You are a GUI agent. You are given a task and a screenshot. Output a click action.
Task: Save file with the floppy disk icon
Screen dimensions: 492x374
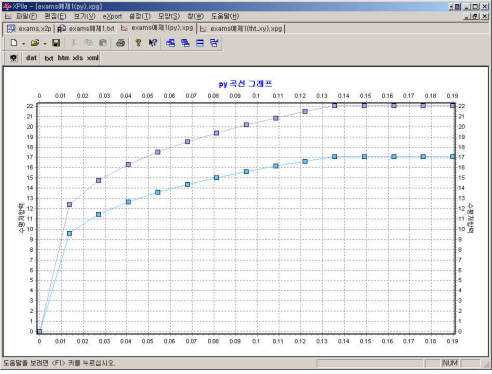click(x=56, y=43)
